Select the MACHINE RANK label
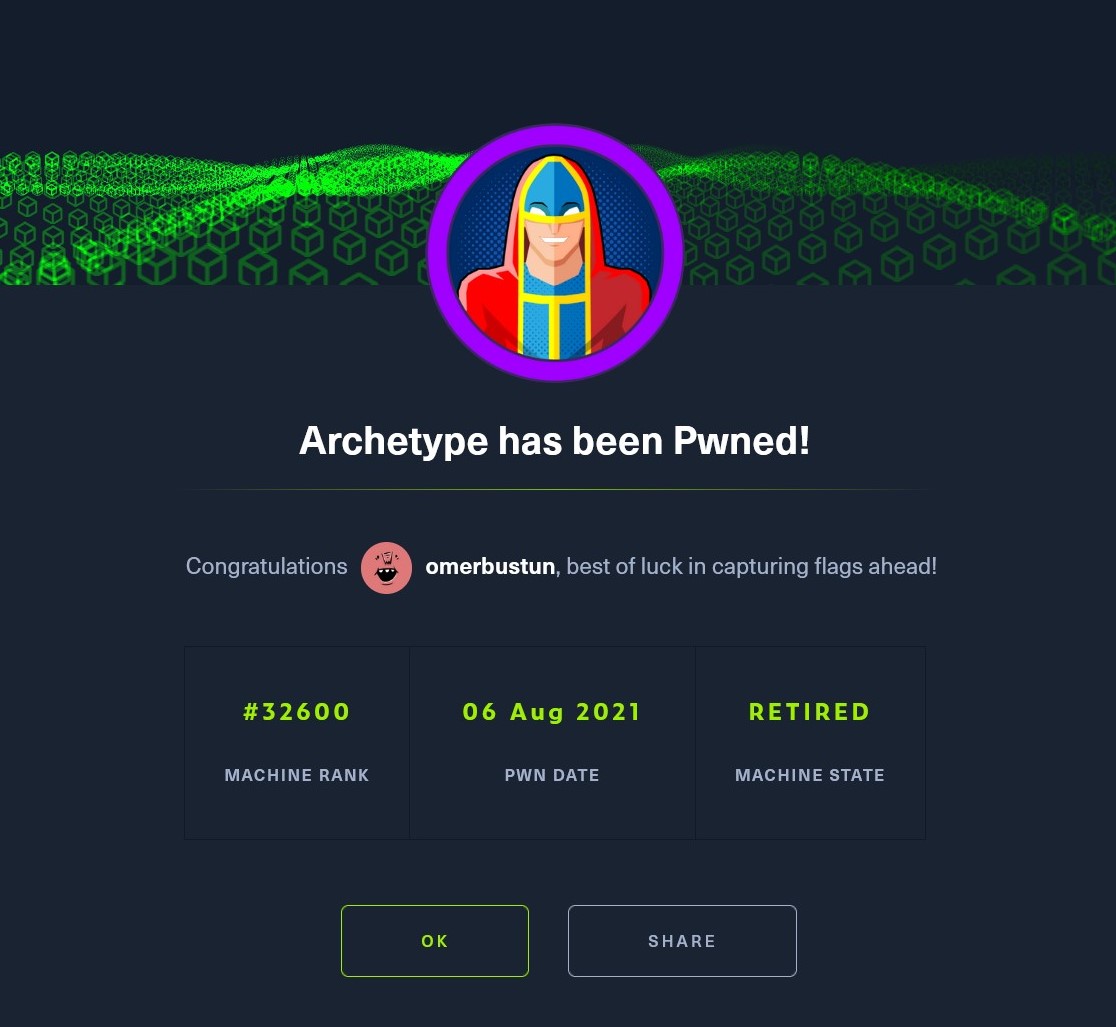The width and height of the screenshot is (1116, 1027). 297,775
